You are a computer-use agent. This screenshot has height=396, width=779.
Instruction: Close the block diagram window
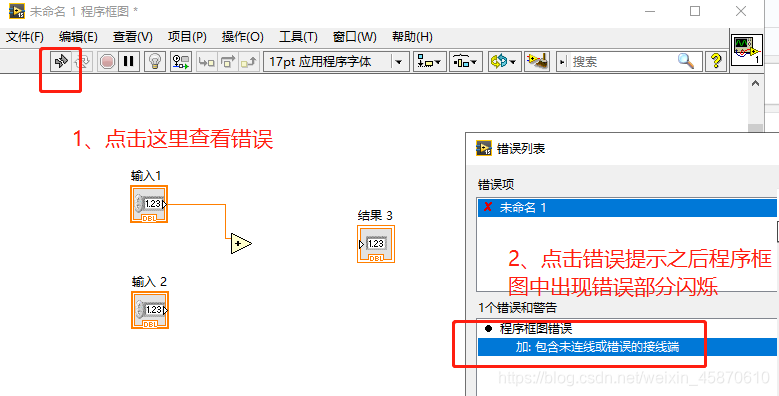pos(741,11)
